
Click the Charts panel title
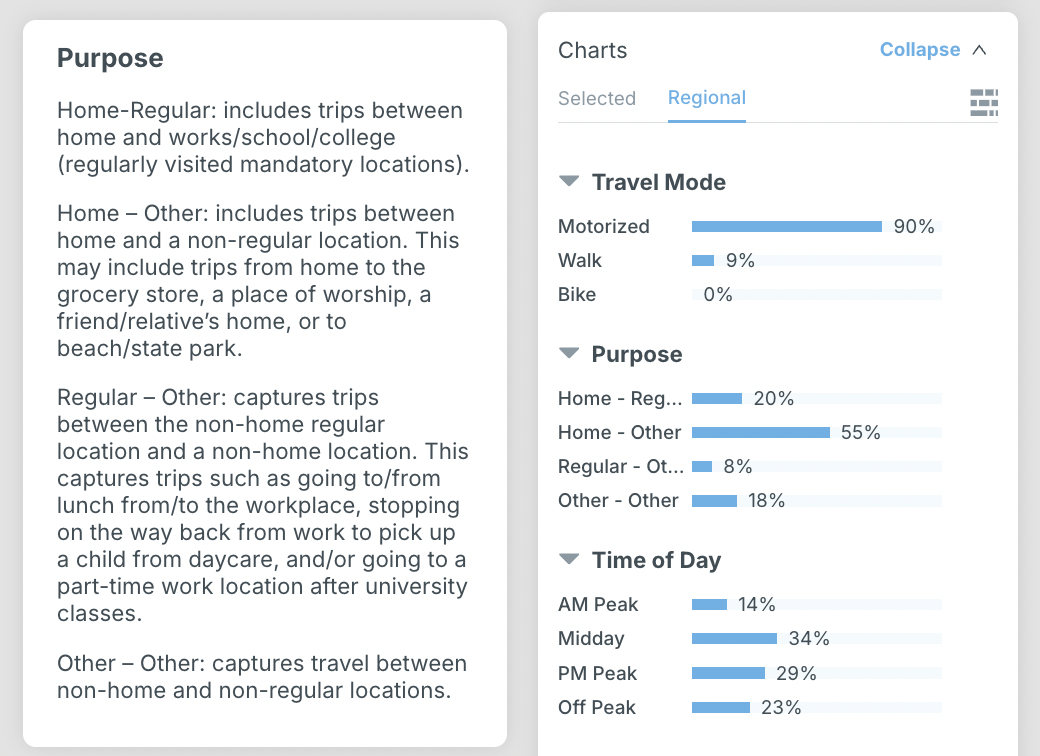point(593,50)
